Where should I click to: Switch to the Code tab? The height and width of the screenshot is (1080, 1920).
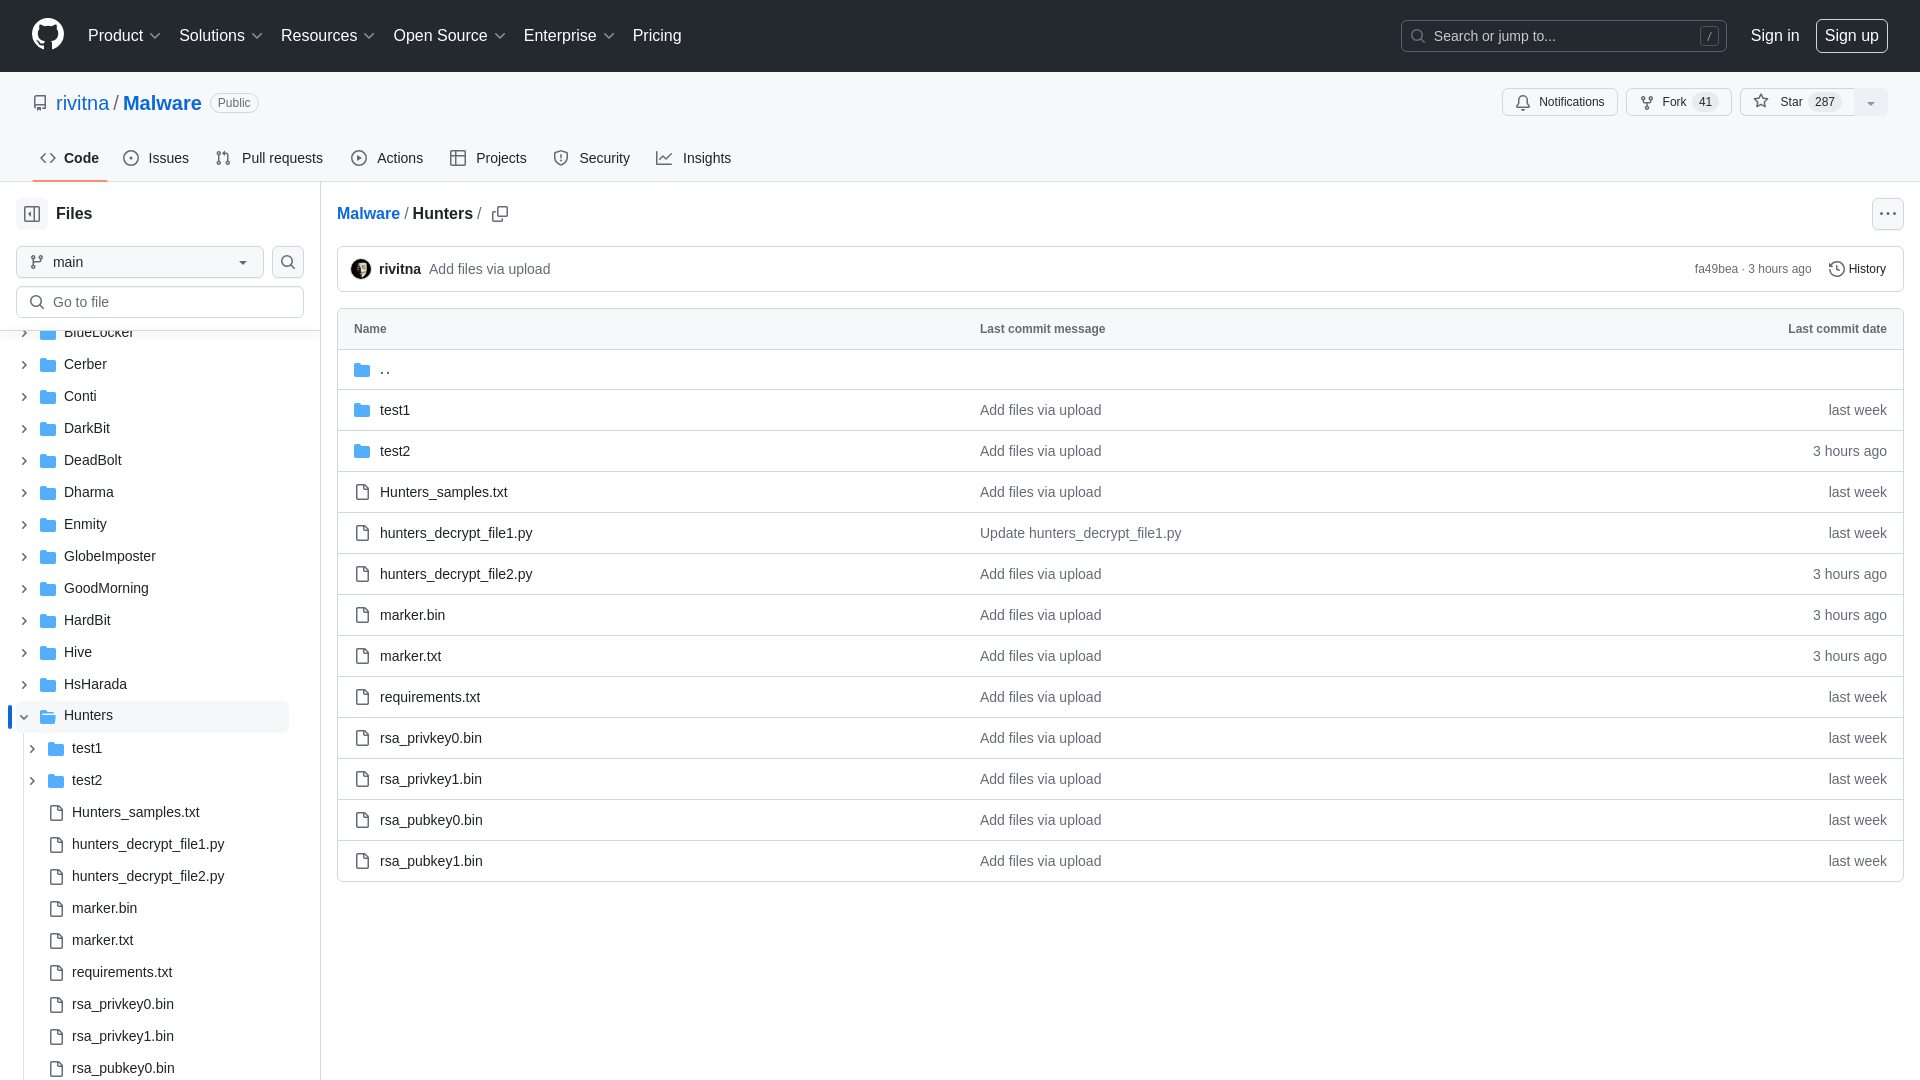click(69, 158)
